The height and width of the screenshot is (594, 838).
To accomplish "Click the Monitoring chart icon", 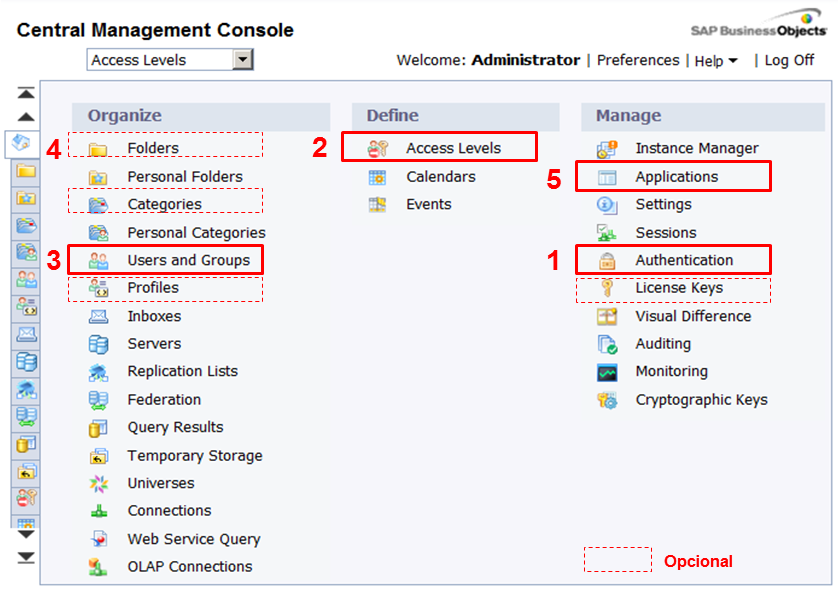I will (x=607, y=372).
